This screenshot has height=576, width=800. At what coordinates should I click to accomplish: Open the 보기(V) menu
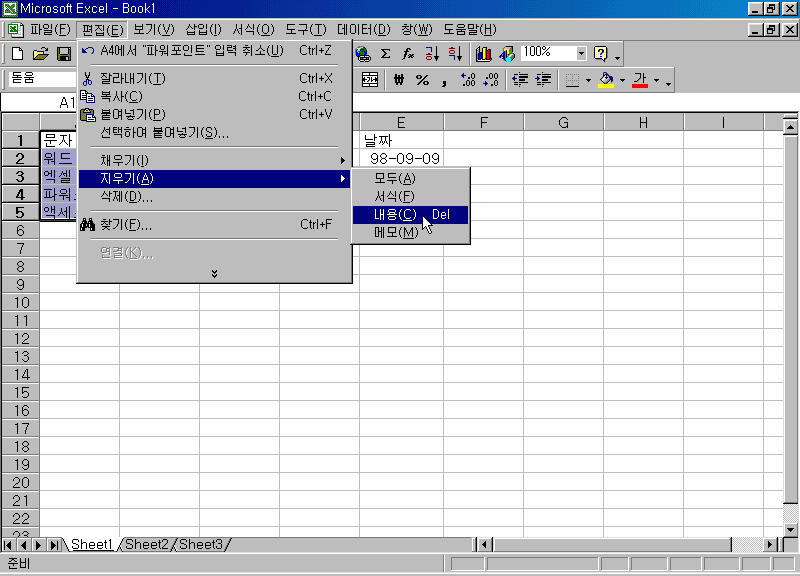pyautogui.click(x=154, y=30)
